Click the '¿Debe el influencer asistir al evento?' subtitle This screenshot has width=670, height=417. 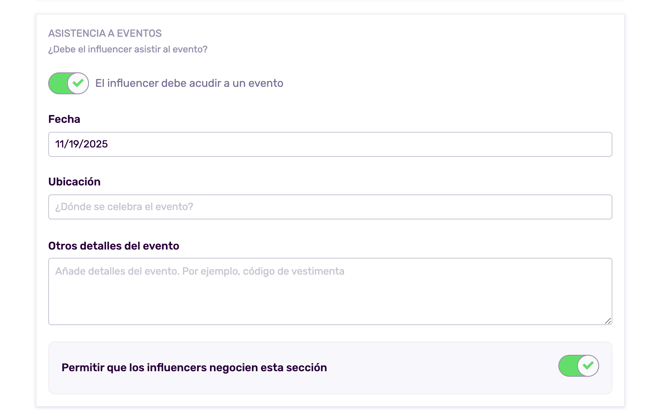click(128, 49)
